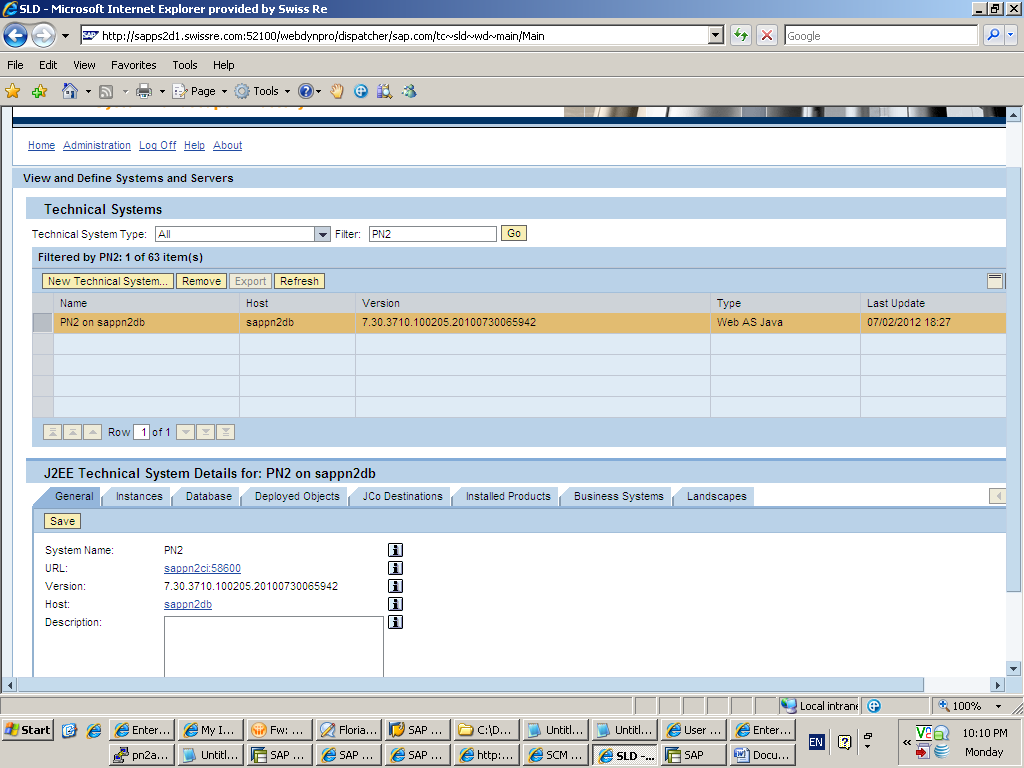The height and width of the screenshot is (768, 1024).
Task: Click info icon next to Description box
Action: (395, 622)
